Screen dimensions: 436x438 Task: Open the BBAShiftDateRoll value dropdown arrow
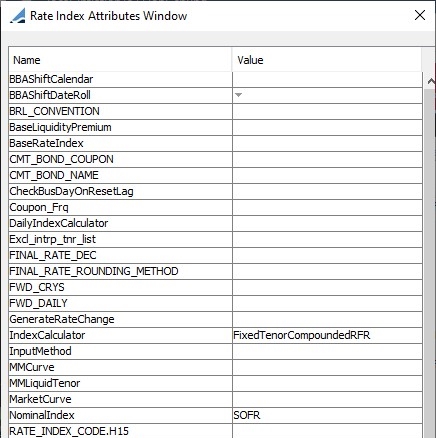click(238, 95)
